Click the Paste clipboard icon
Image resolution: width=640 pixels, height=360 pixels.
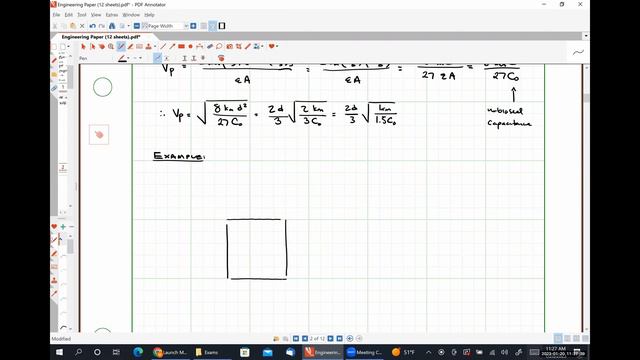click(x=73, y=26)
